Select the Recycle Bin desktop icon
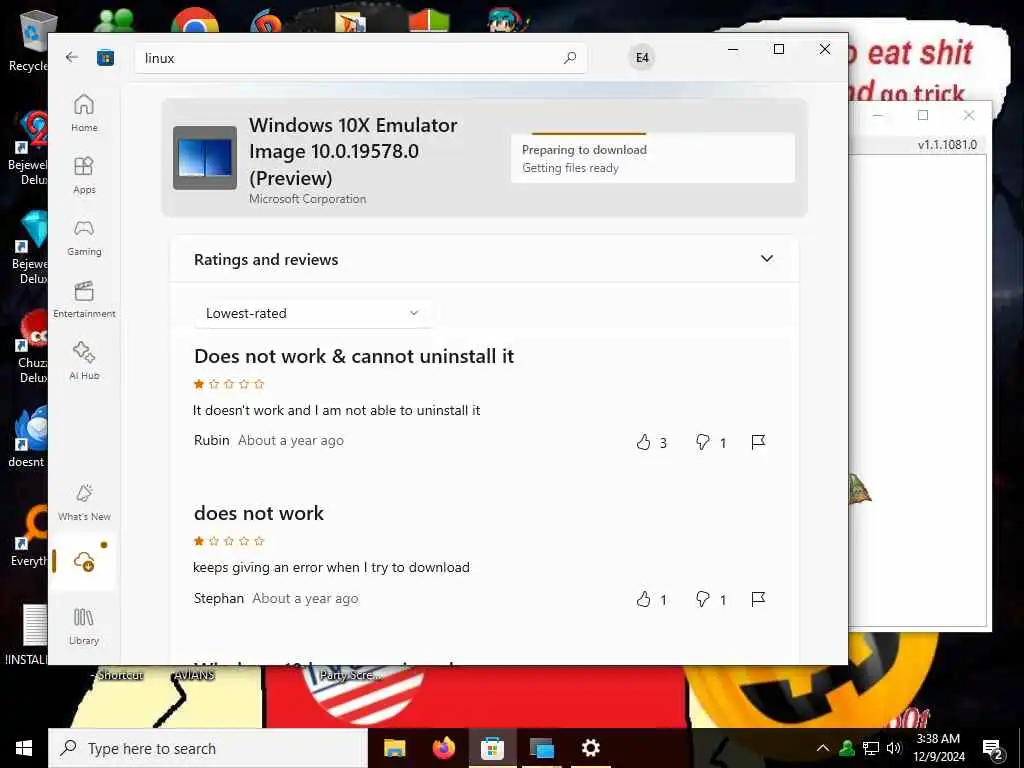Image resolution: width=1024 pixels, height=768 pixels. 31,39
